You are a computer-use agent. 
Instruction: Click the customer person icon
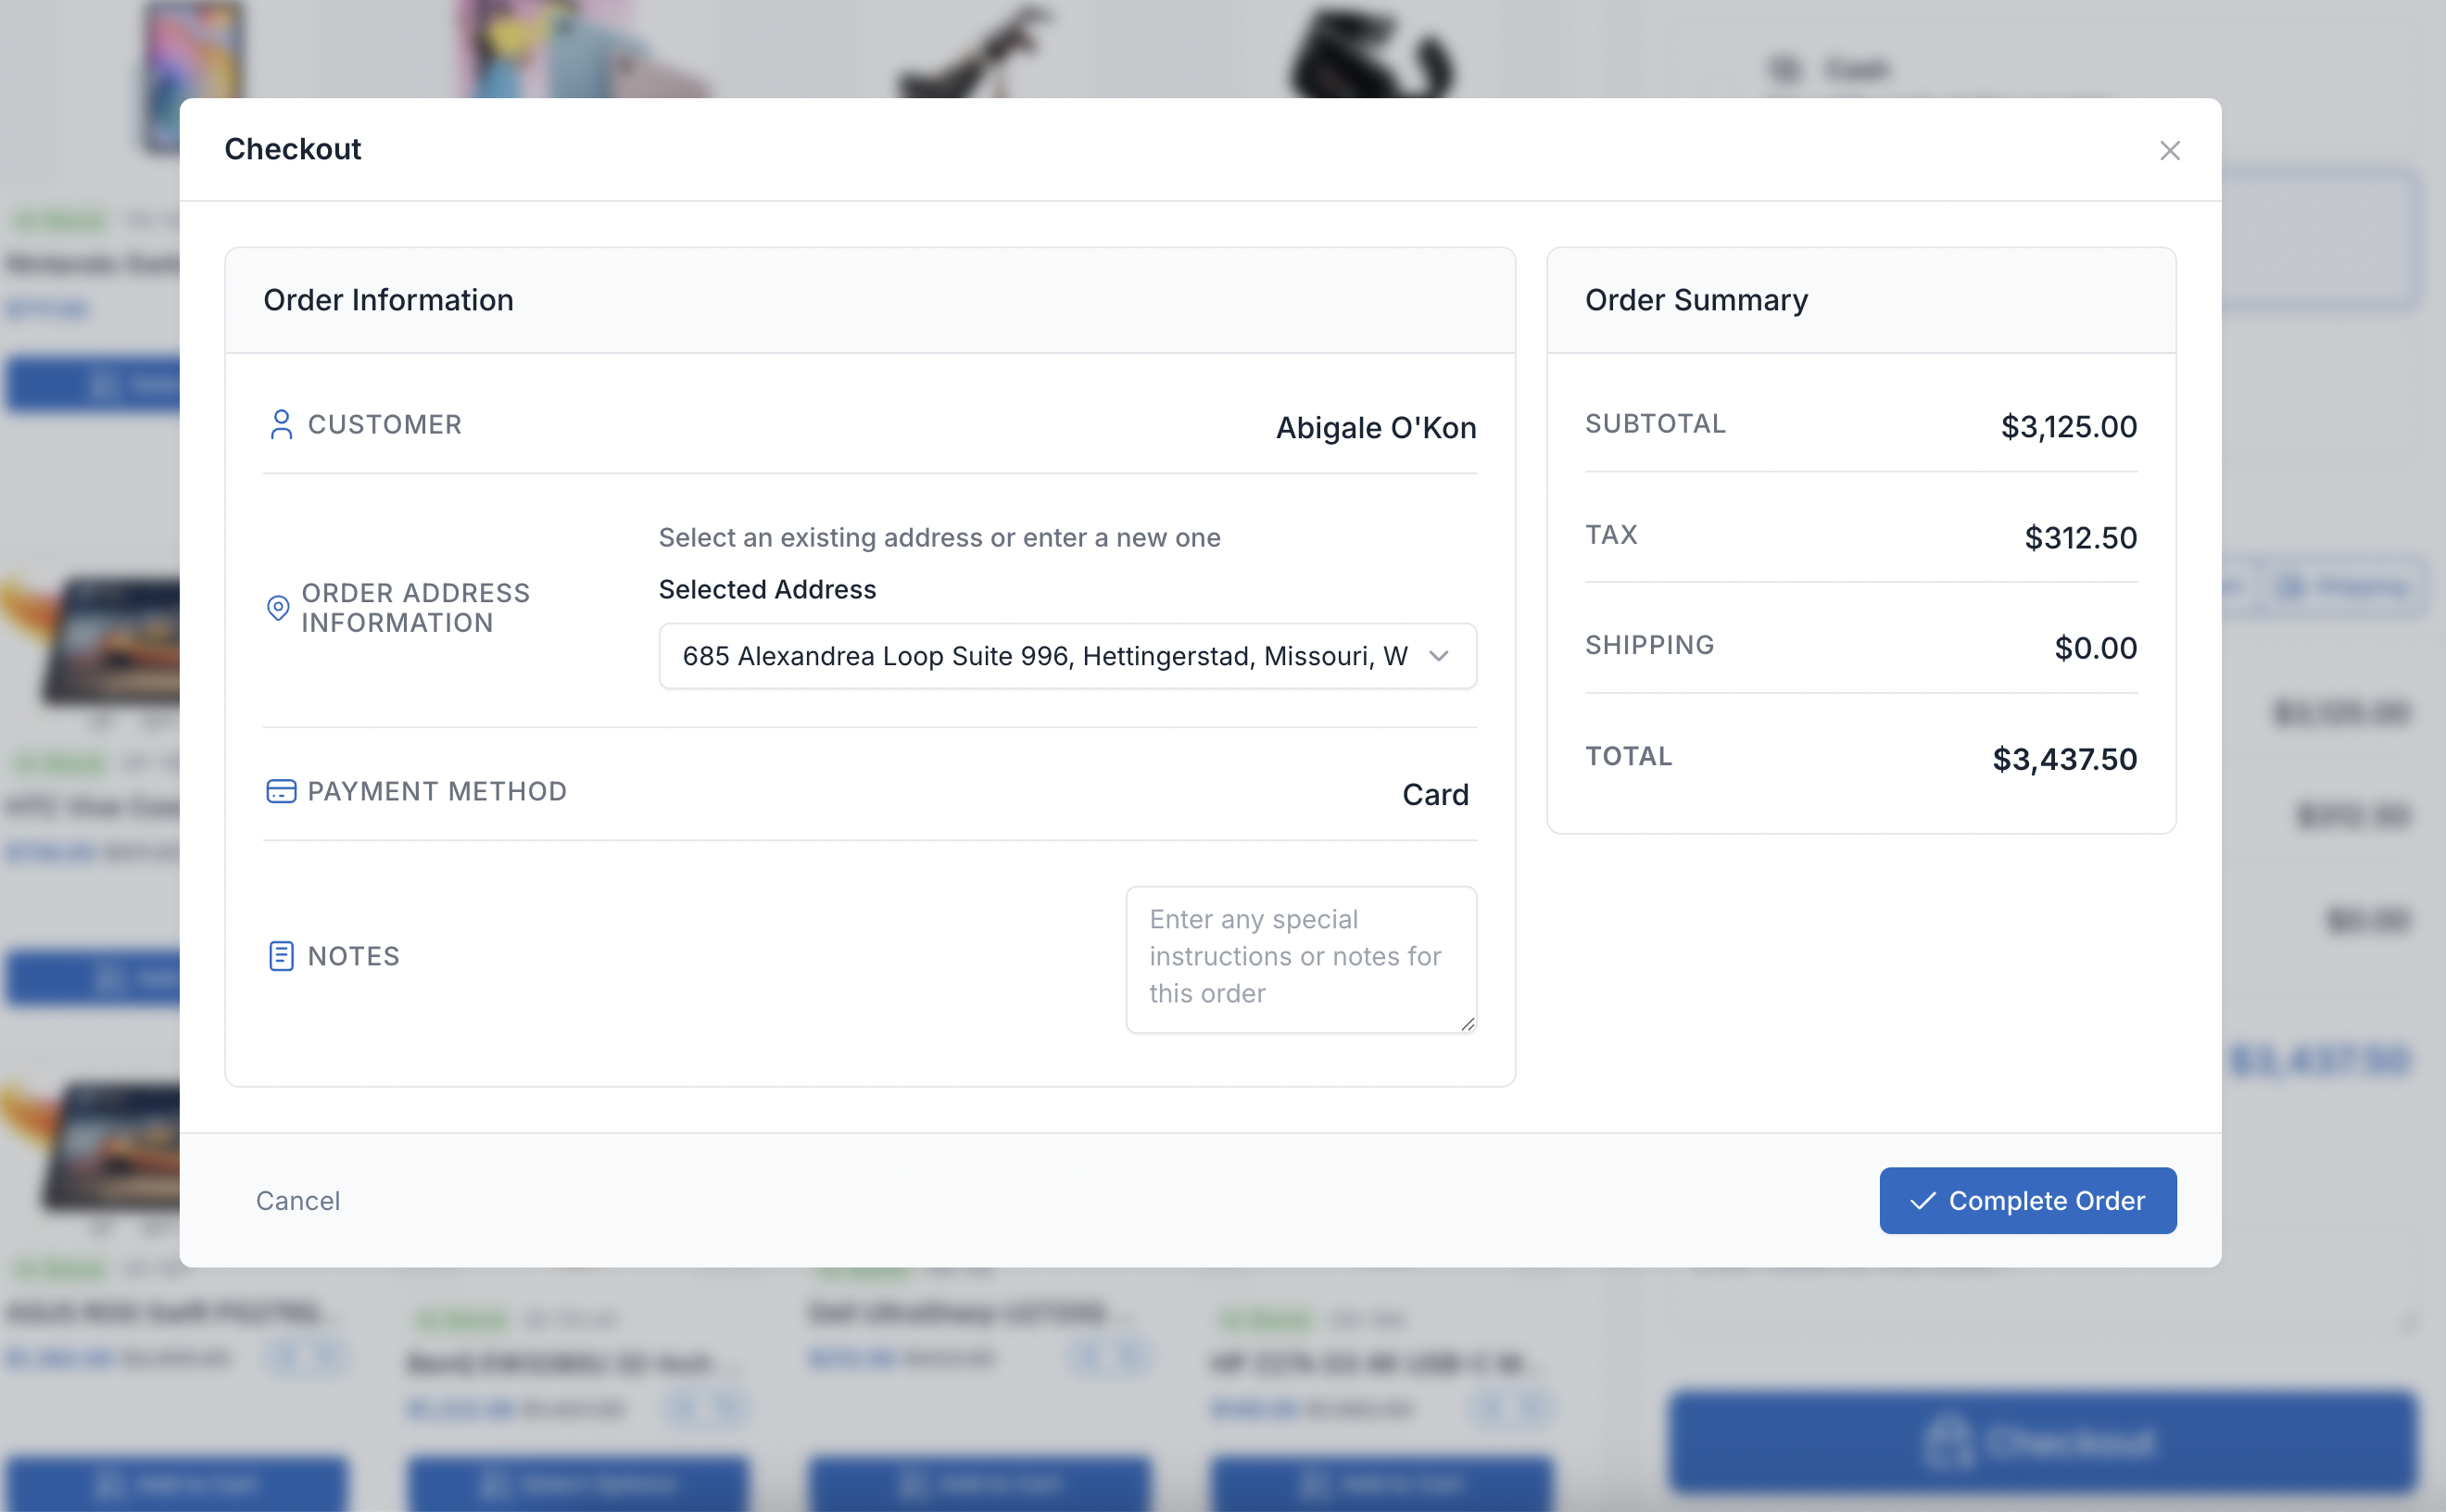(281, 425)
